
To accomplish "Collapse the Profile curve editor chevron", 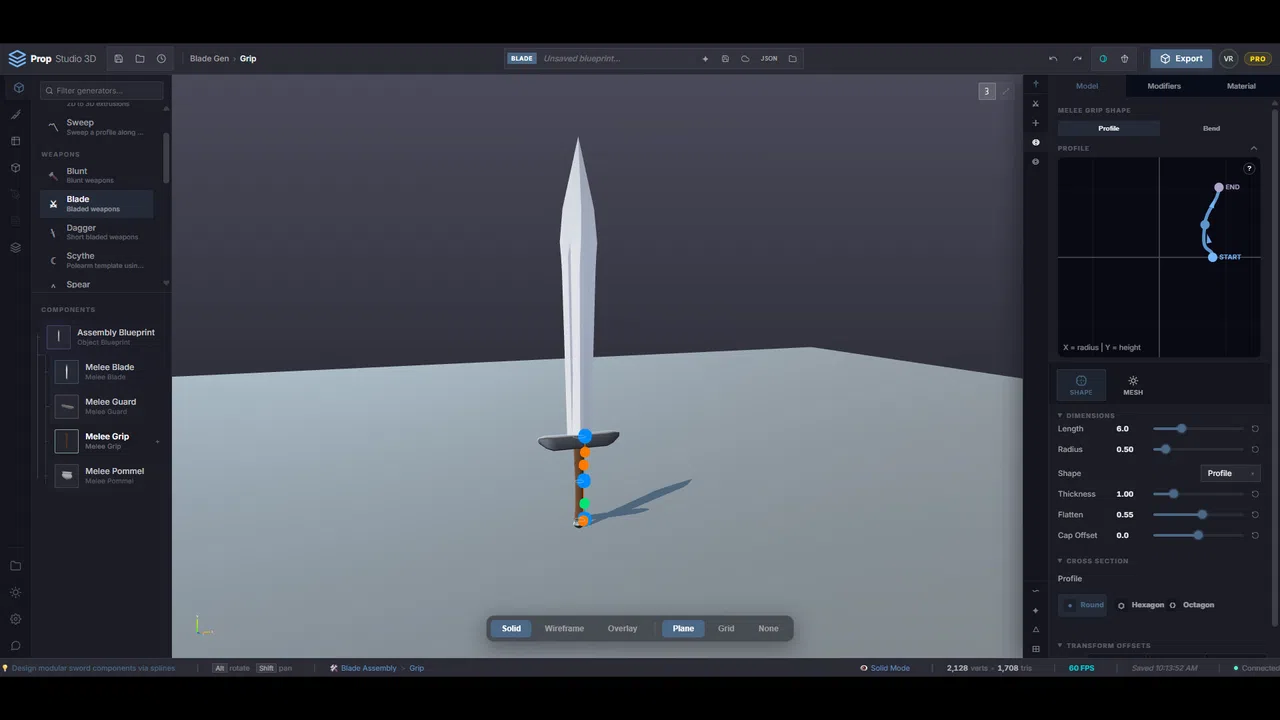I will (x=1254, y=148).
